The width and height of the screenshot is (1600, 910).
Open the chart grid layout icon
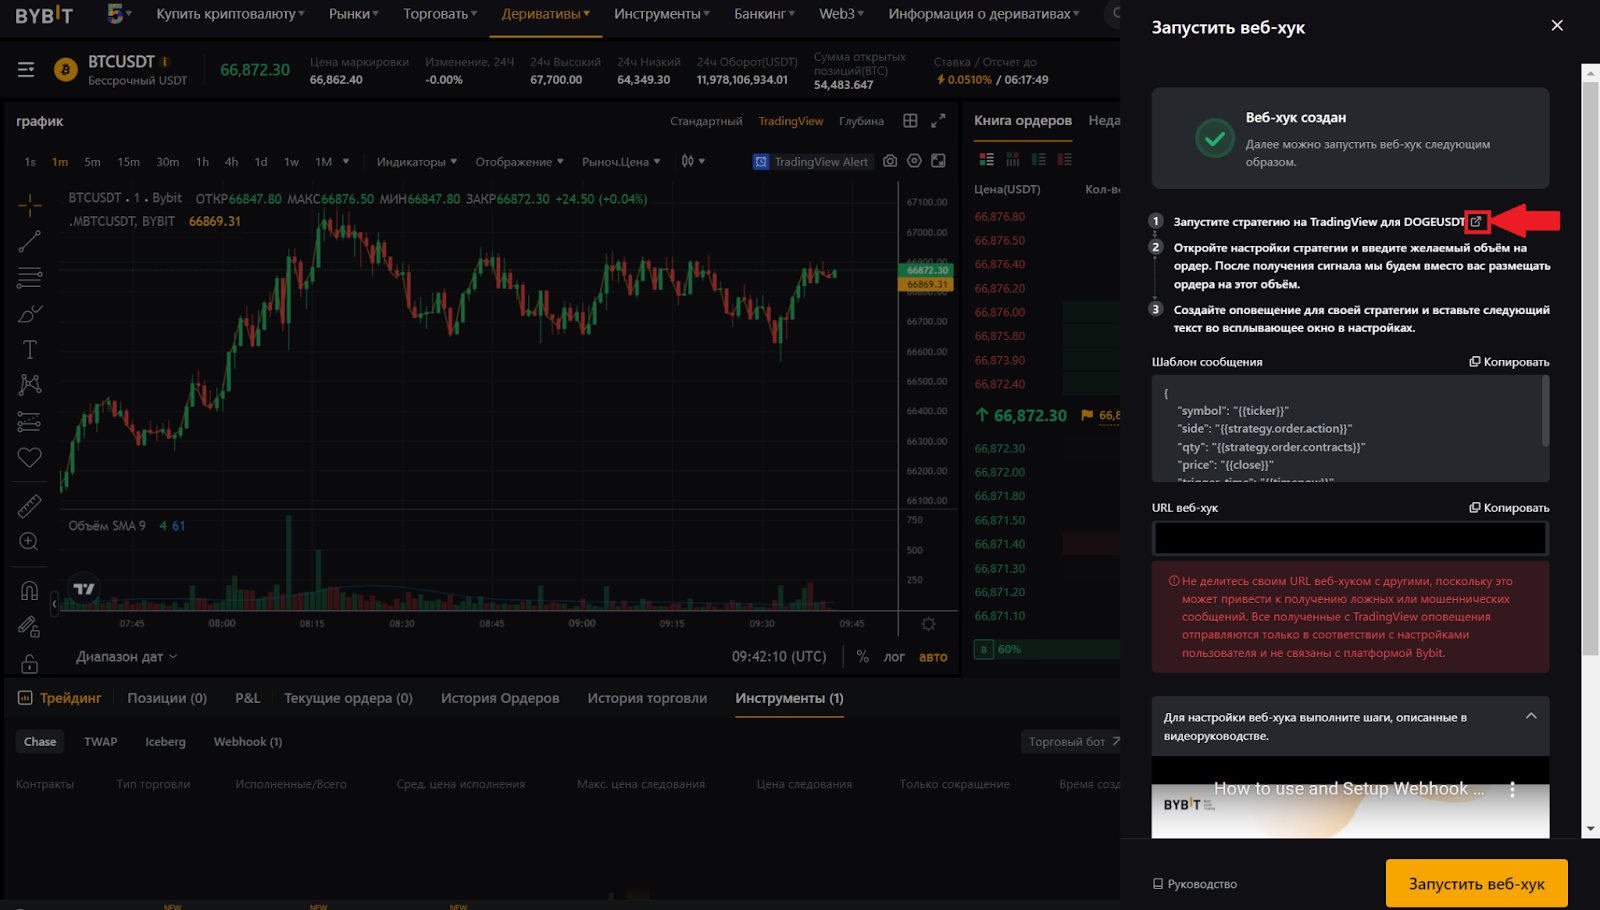pos(910,121)
